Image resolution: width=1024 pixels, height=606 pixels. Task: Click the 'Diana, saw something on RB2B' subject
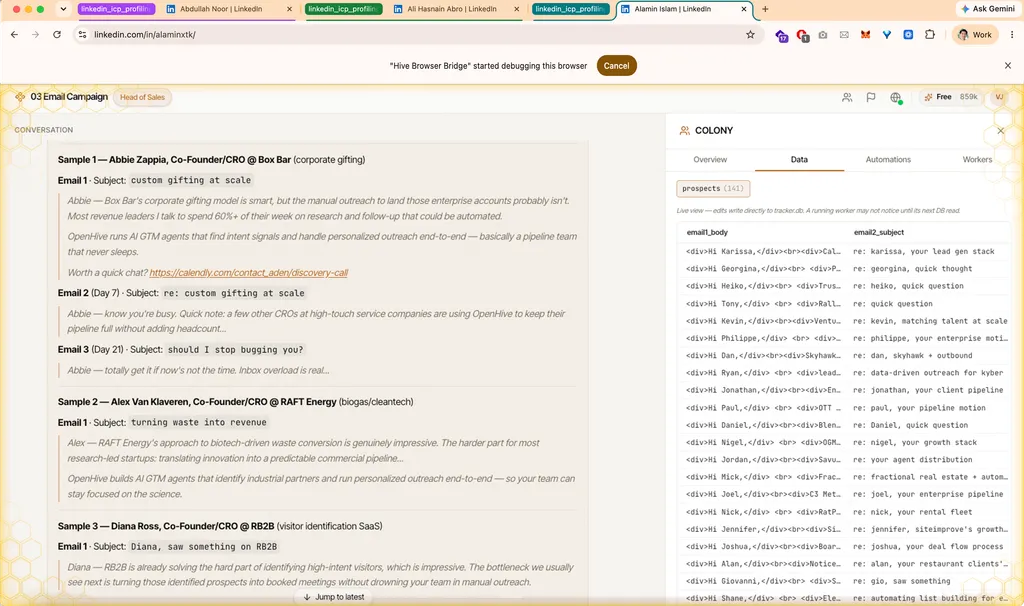click(204, 547)
